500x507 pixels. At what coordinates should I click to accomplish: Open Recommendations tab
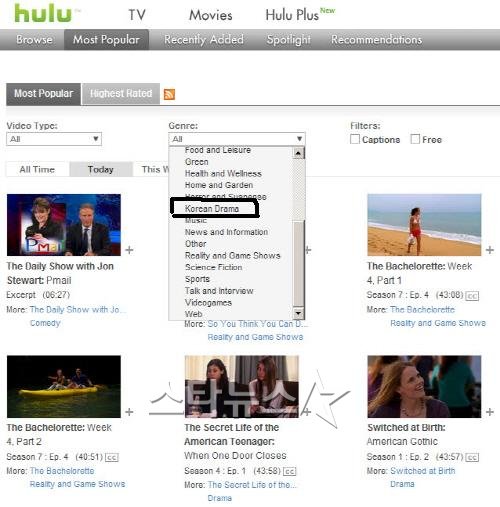[377, 39]
